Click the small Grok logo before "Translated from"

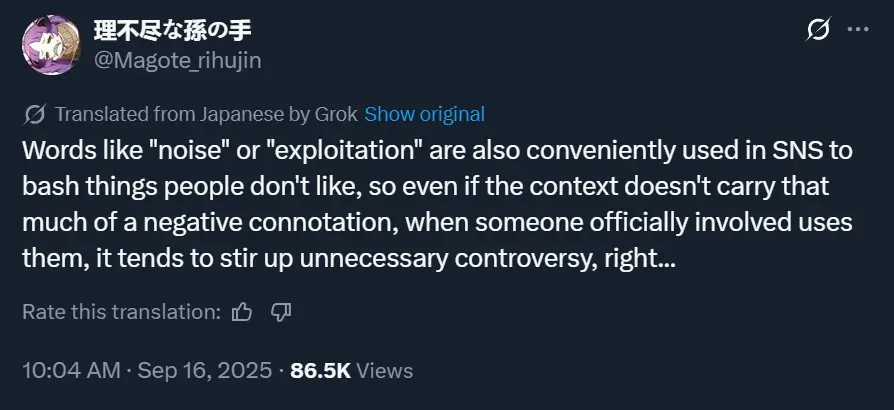[33, 114]
